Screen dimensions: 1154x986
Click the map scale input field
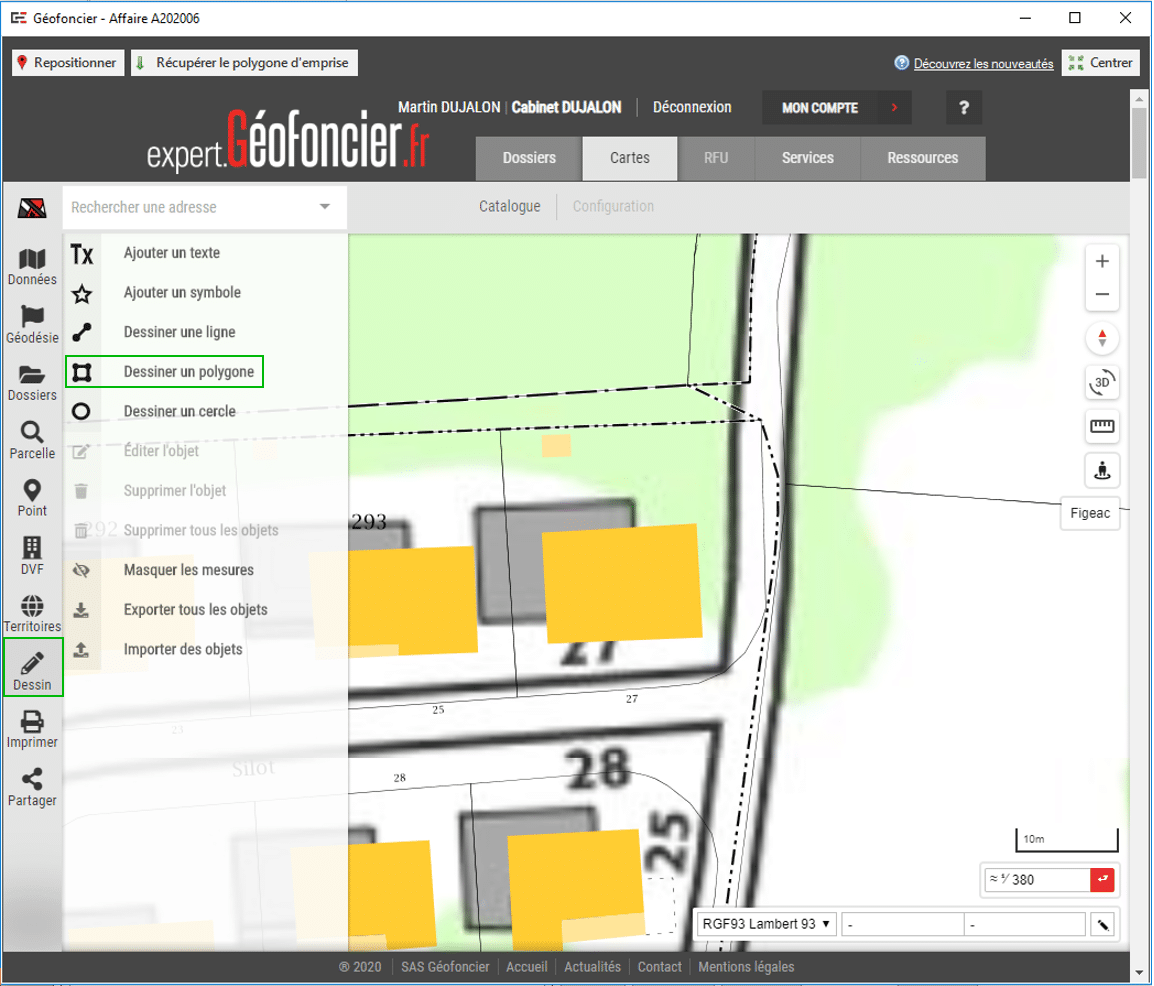1036,880
